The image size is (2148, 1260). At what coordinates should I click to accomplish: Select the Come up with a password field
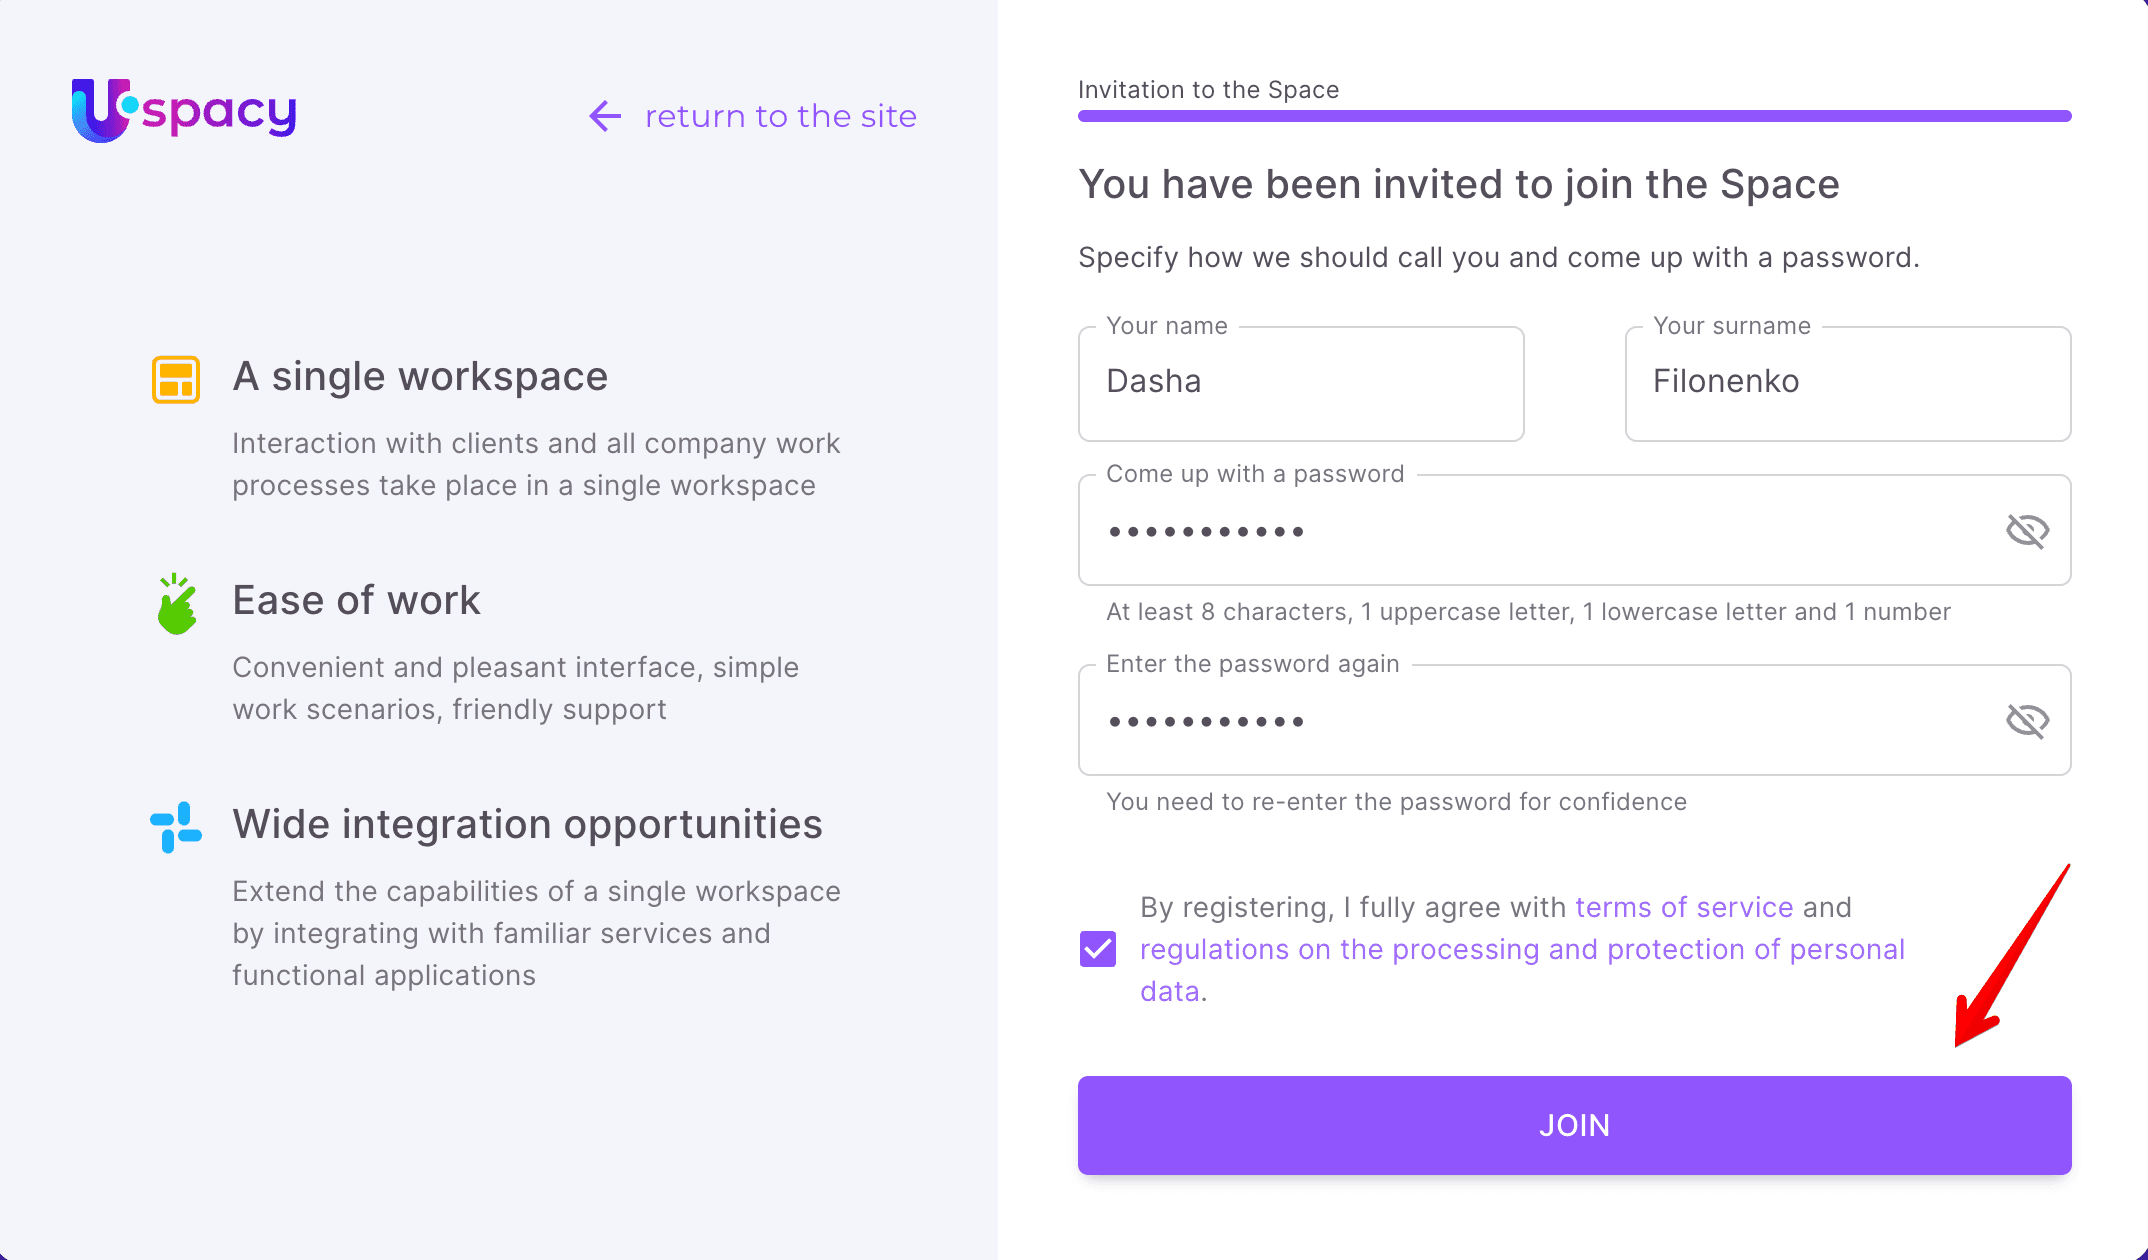pyautogui.click(x=1540, y=531)
